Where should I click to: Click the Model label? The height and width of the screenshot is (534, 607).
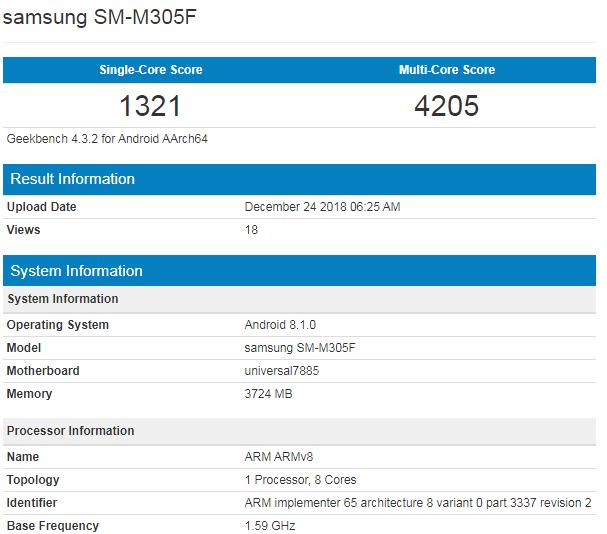(24, 347)
